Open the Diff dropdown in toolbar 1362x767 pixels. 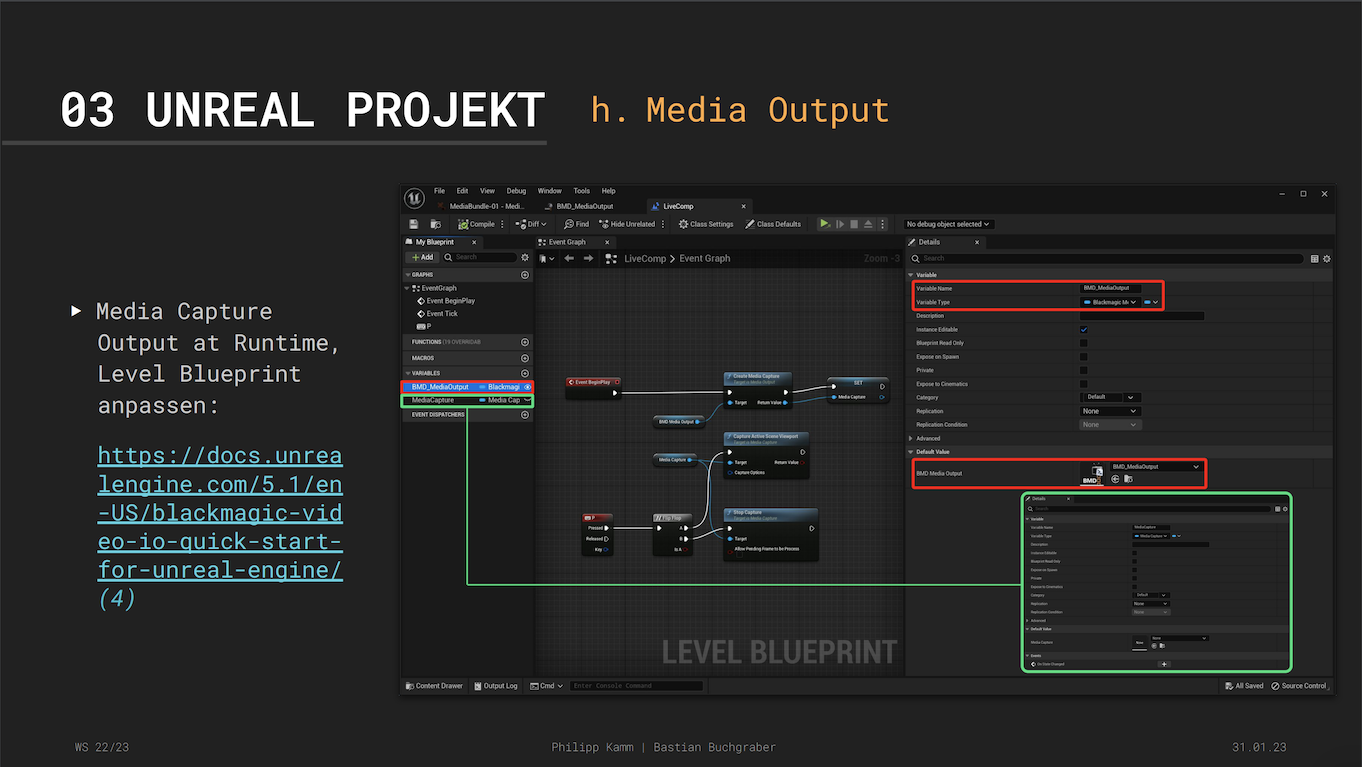533,224
